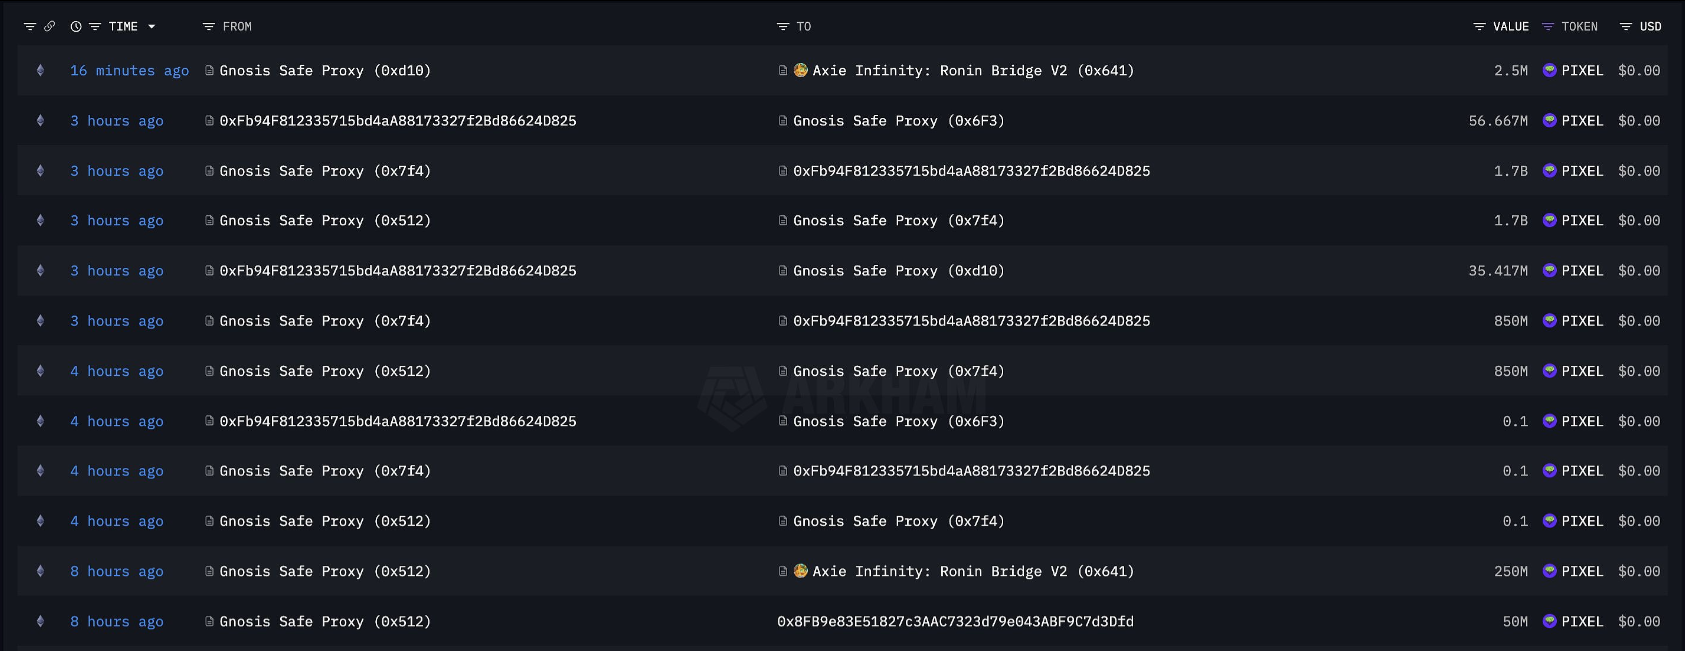
Task: Click the link icon in the table header
Action: pos(49,27)
